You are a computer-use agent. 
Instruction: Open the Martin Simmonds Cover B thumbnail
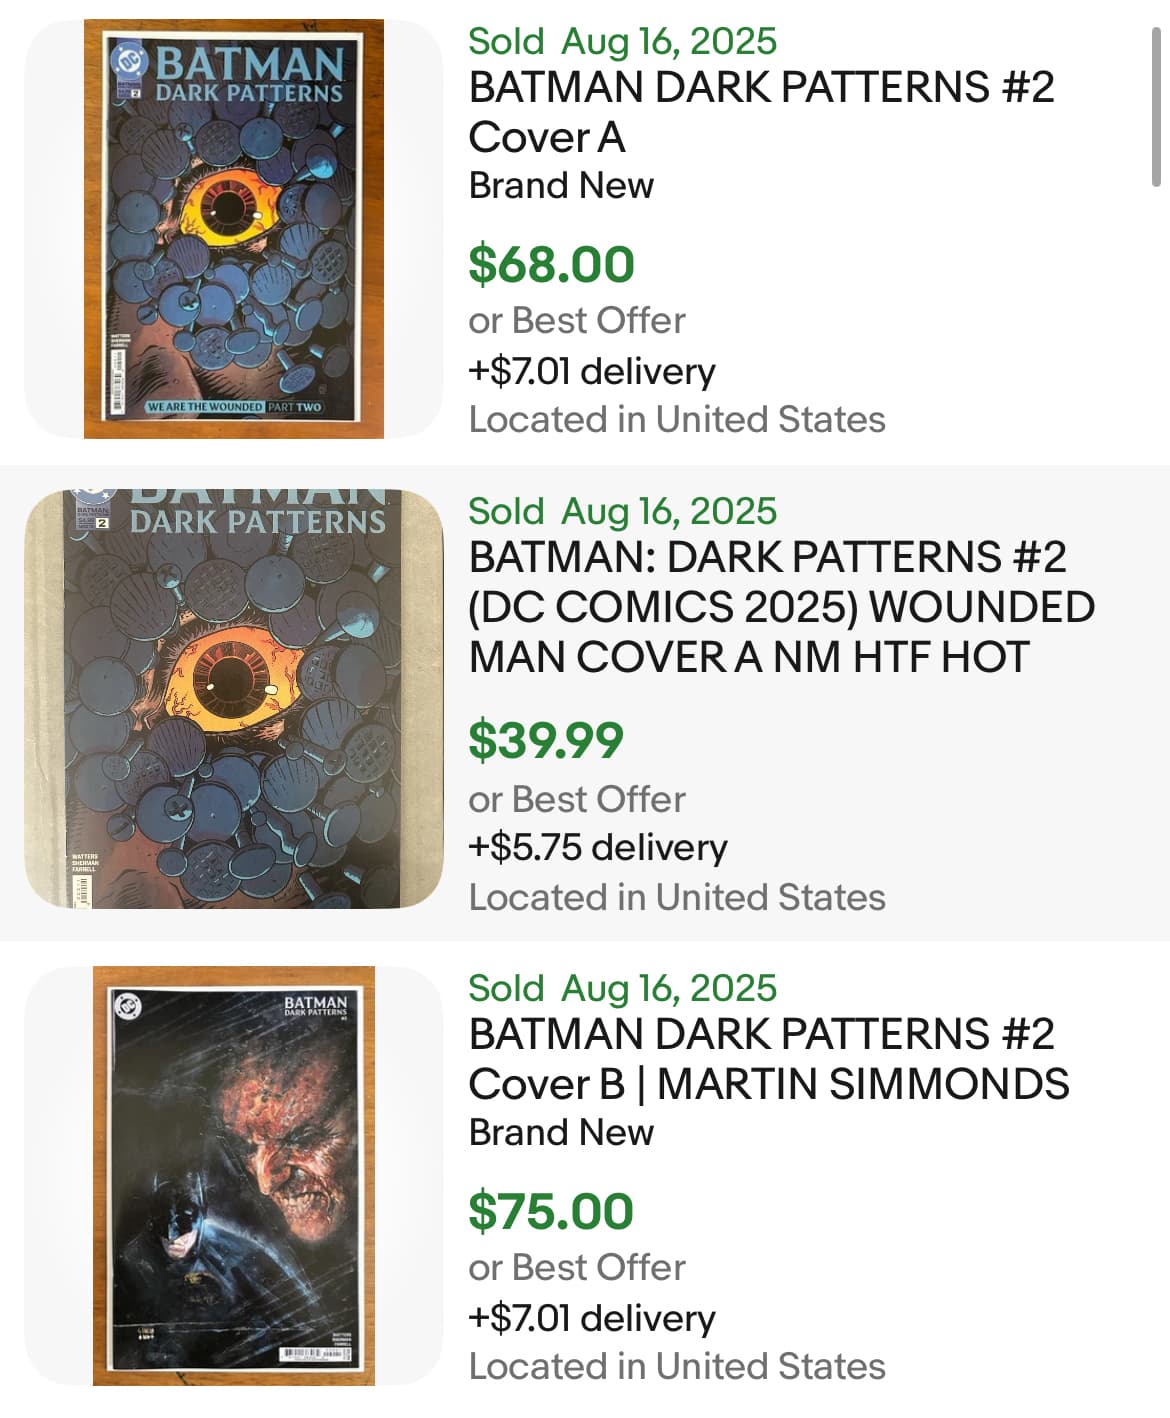[233, 1176]
